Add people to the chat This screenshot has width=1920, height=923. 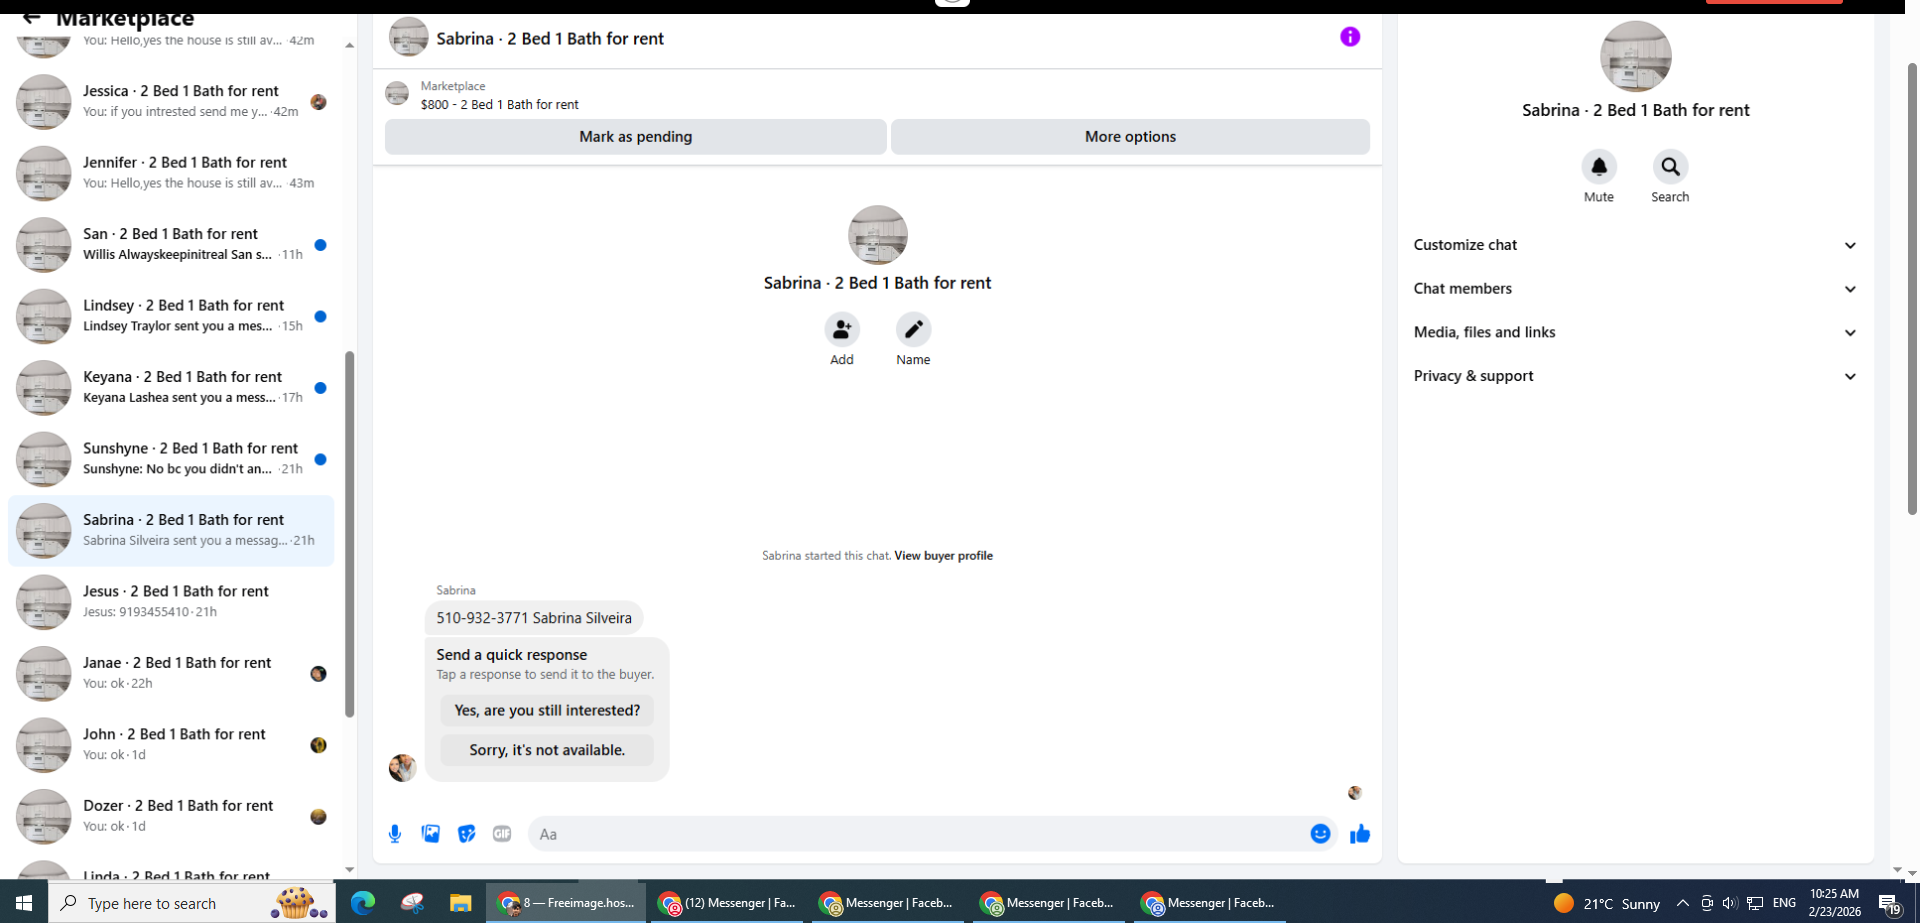[842, 329]
